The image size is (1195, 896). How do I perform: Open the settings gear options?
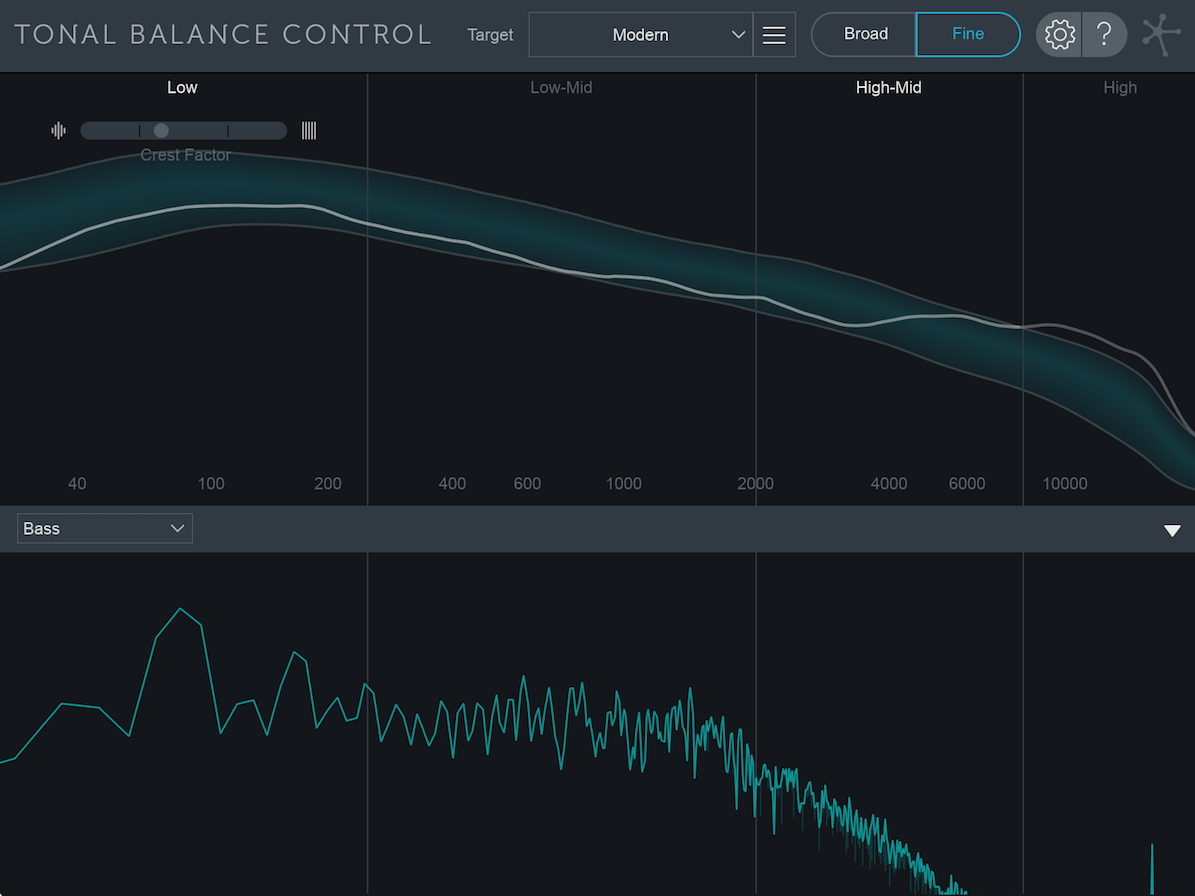(1059, 34)
